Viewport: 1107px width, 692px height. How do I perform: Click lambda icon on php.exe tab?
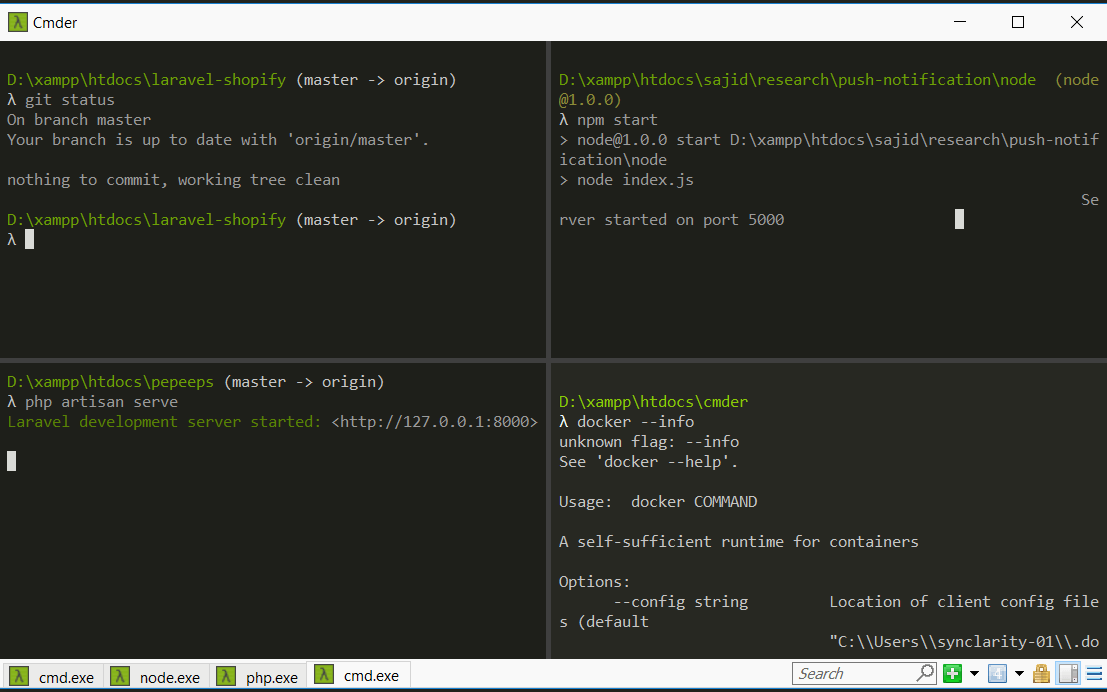coord(225,676)
